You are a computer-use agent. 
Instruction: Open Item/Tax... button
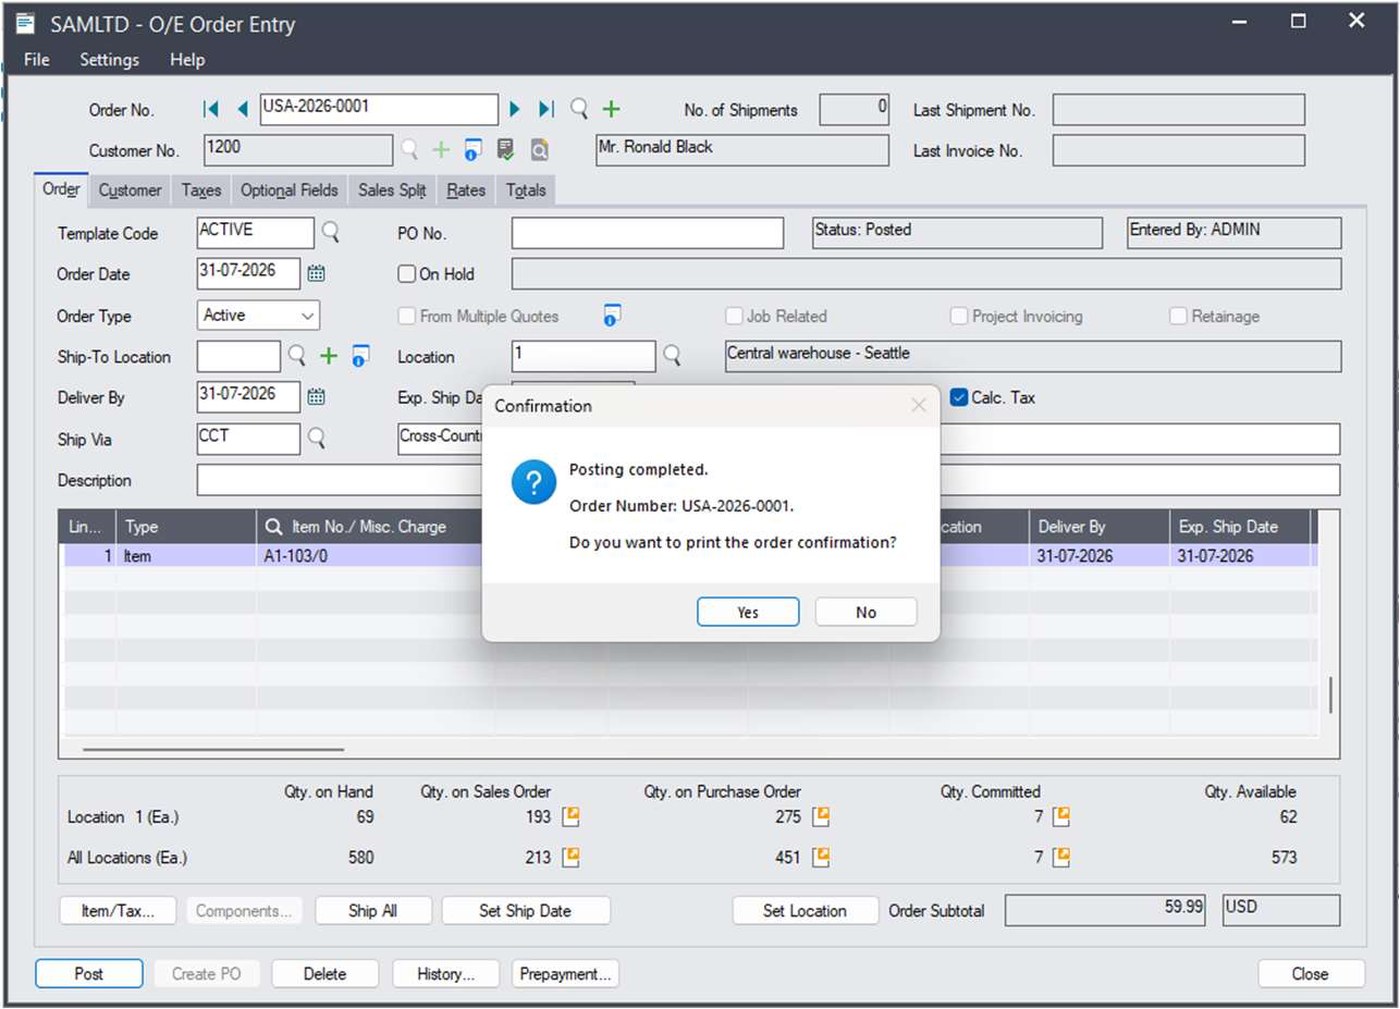[118, 911]
